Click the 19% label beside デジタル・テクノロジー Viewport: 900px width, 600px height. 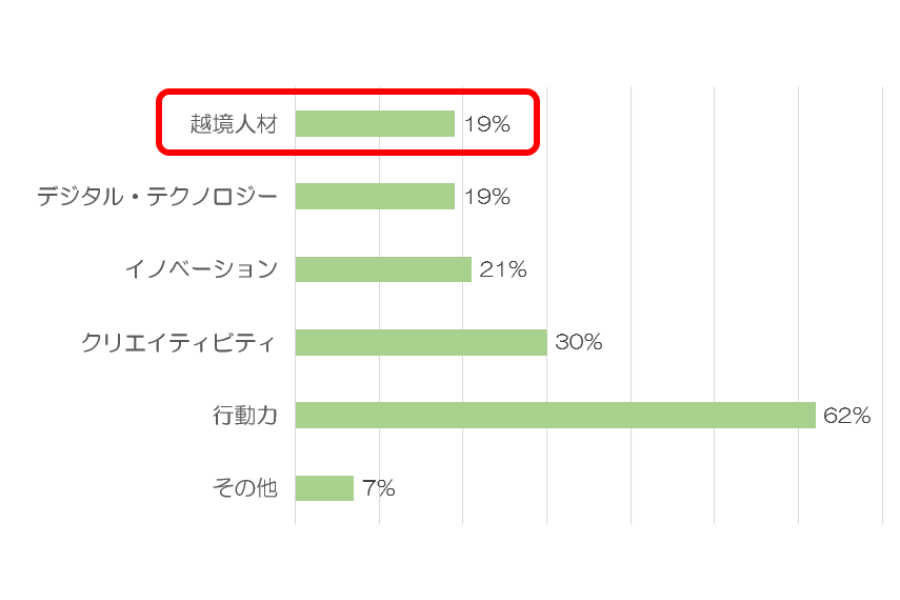pos(487,197)
